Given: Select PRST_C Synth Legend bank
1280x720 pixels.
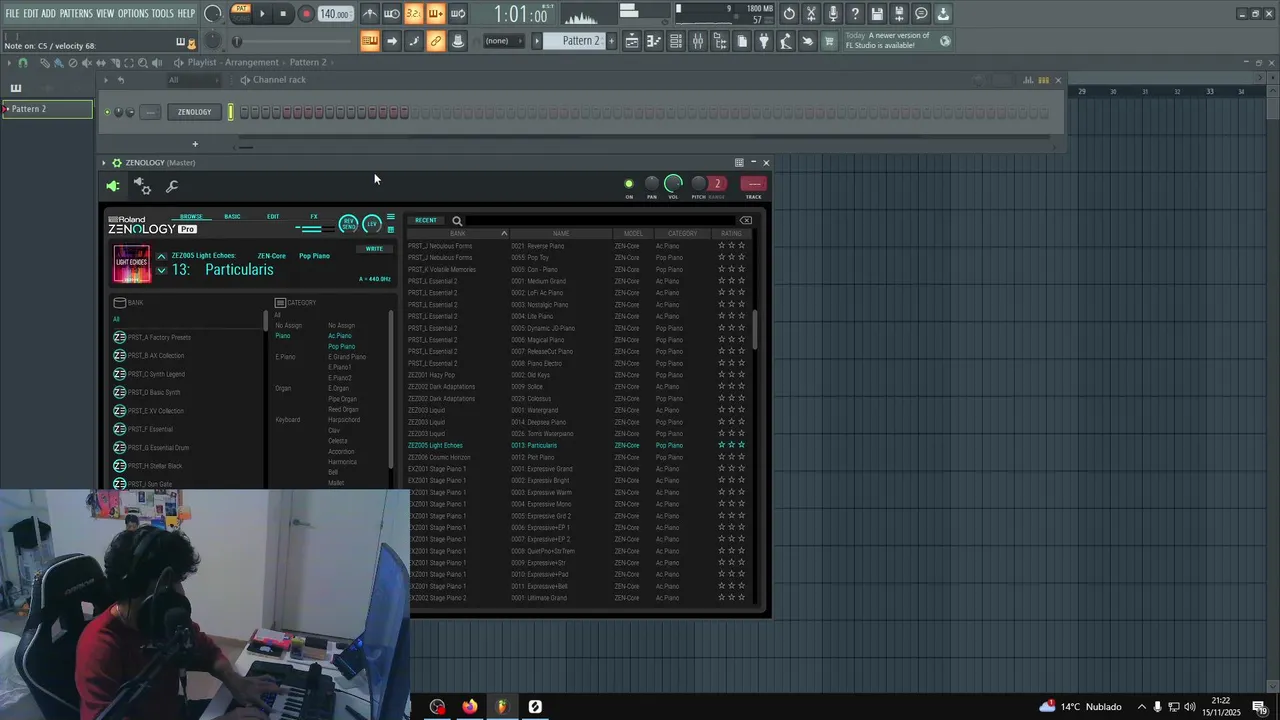Looking at the screenshot, I should pyautogui.click(x=185, y=374).
